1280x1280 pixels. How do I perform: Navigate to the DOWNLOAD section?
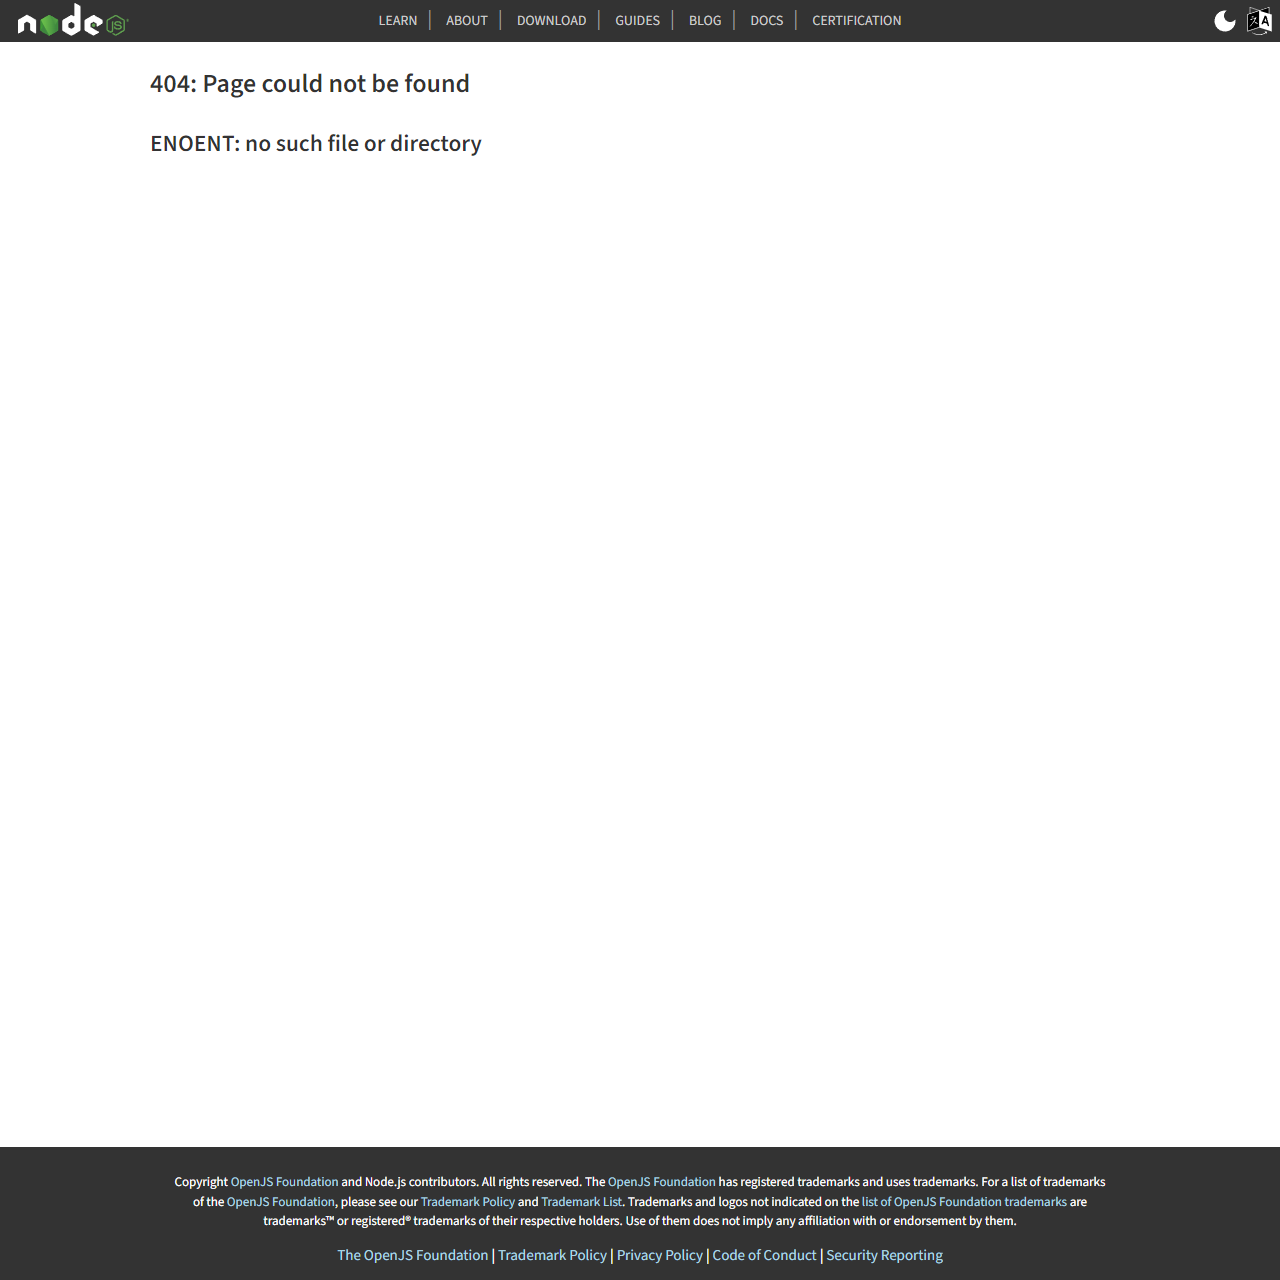(x=551, y=20)
